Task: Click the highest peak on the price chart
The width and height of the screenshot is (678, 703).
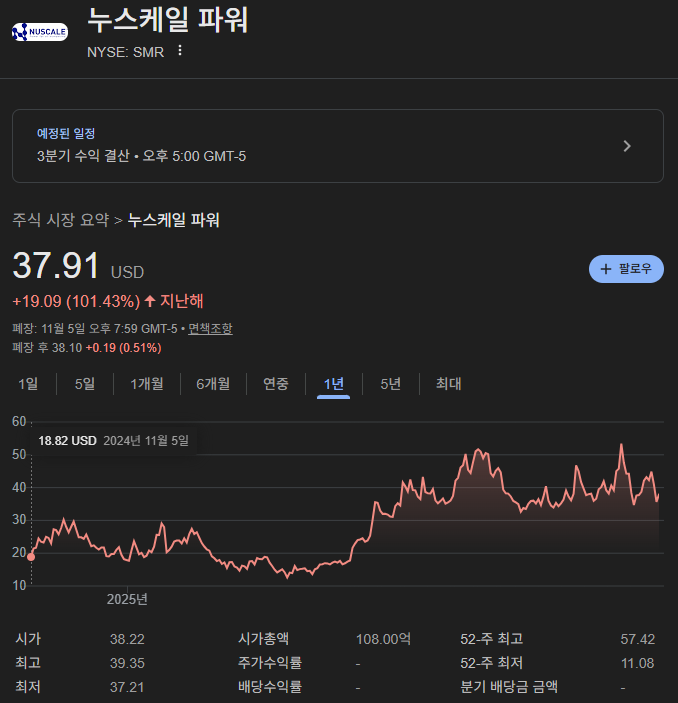Action: point(621,444)
